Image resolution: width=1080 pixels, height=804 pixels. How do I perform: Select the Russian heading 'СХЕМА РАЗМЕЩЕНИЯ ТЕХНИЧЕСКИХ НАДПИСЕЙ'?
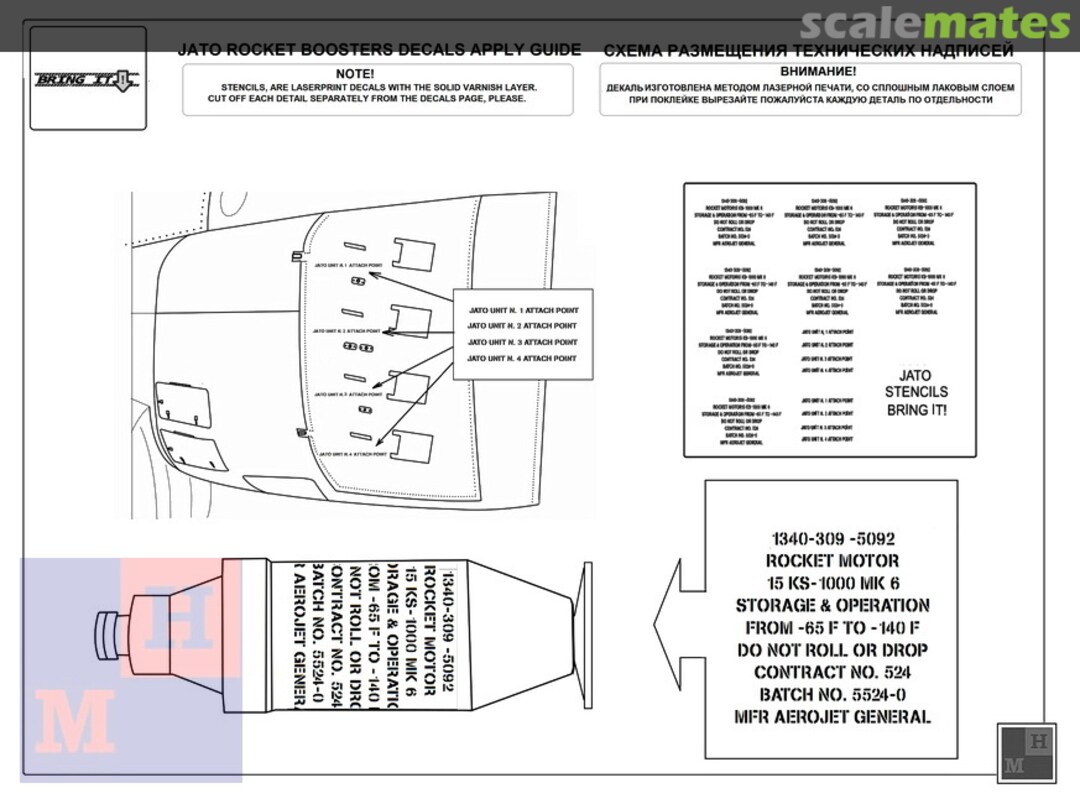coord(808,51)
